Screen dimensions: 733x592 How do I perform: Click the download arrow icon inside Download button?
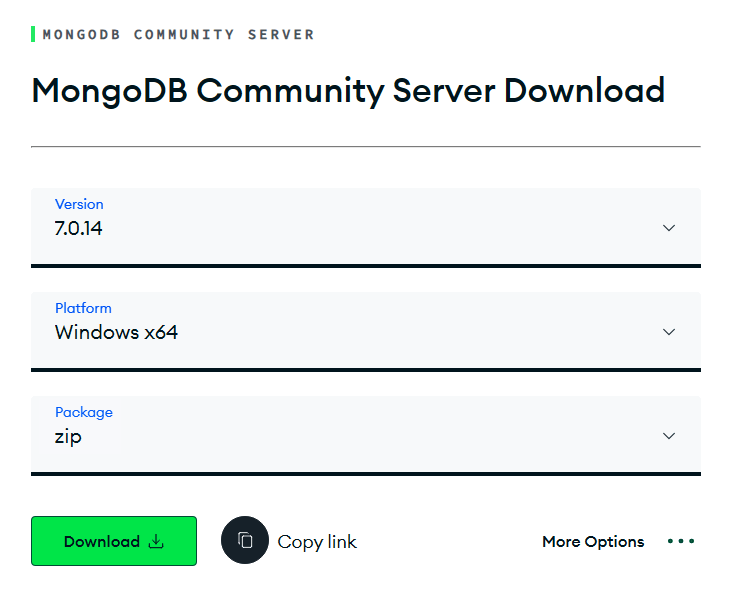point(156,541)
